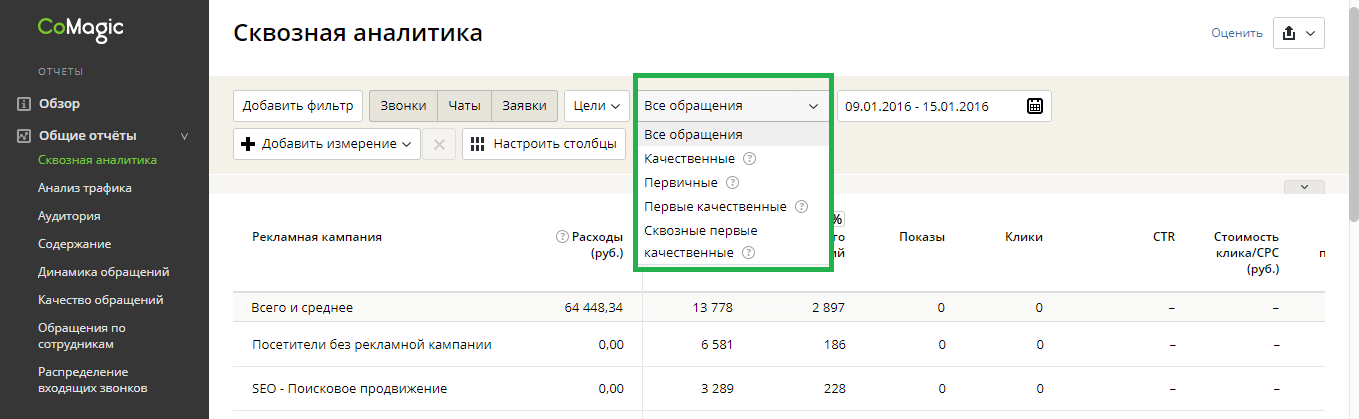The height and width of the screenshot is (419, 1359).
Task: Click help icon near Расходы column header
Action: [x=562, y=237]
